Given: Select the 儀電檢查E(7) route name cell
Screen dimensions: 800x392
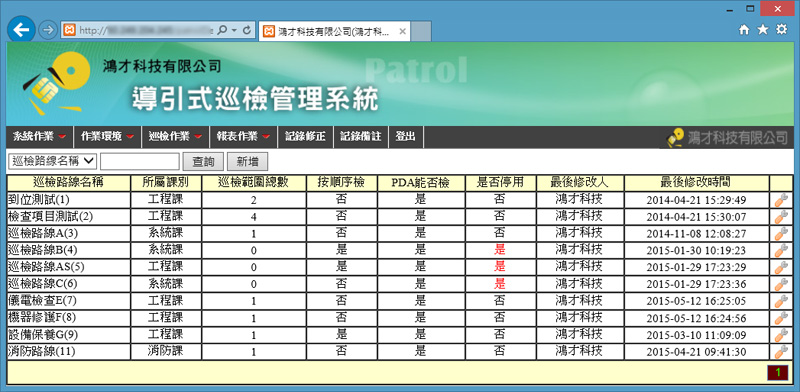Looking at the screenshot, I should [x=69, y=301].
